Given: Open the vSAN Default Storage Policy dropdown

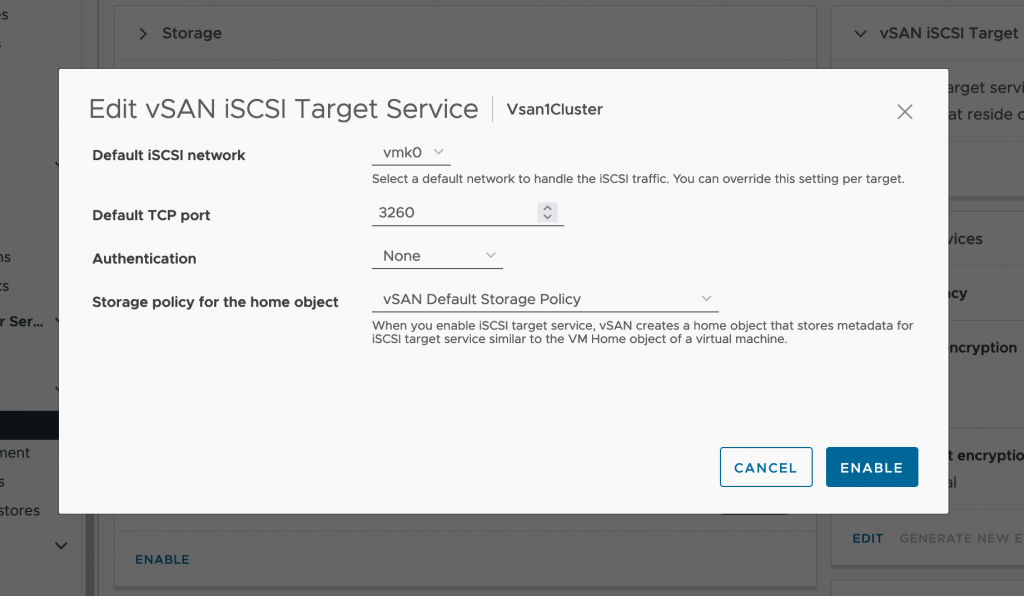Looking at the screenshot, I should [x=545, y=299].
